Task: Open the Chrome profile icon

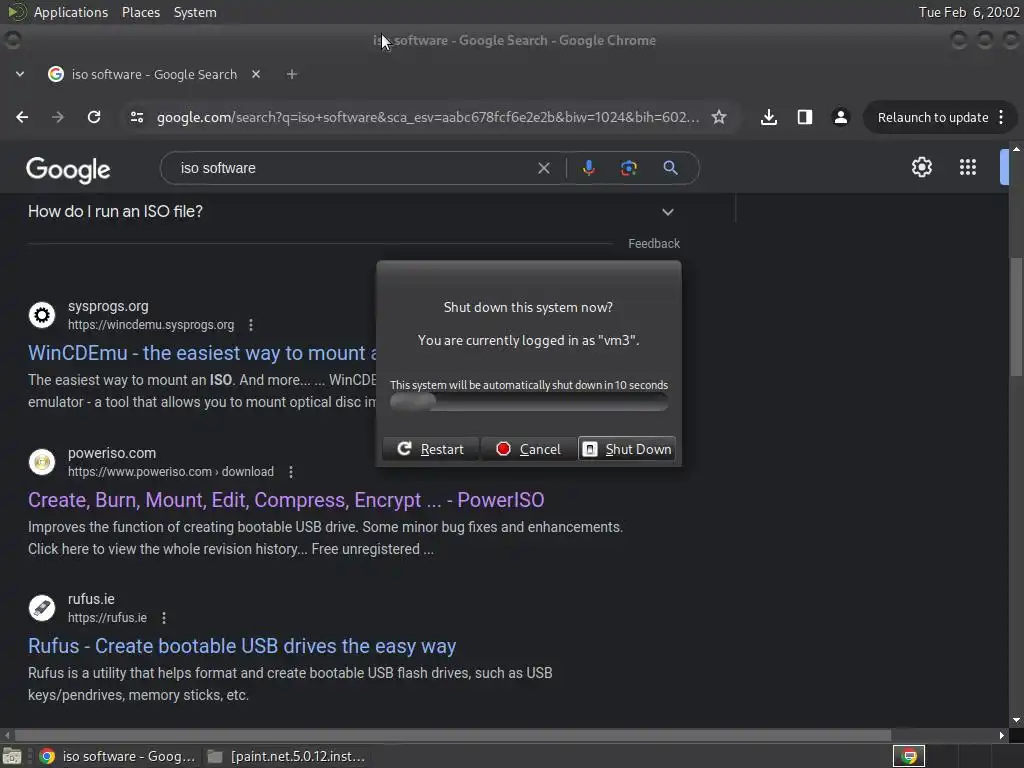Action: pyautogui.click(x=840, y=118)
